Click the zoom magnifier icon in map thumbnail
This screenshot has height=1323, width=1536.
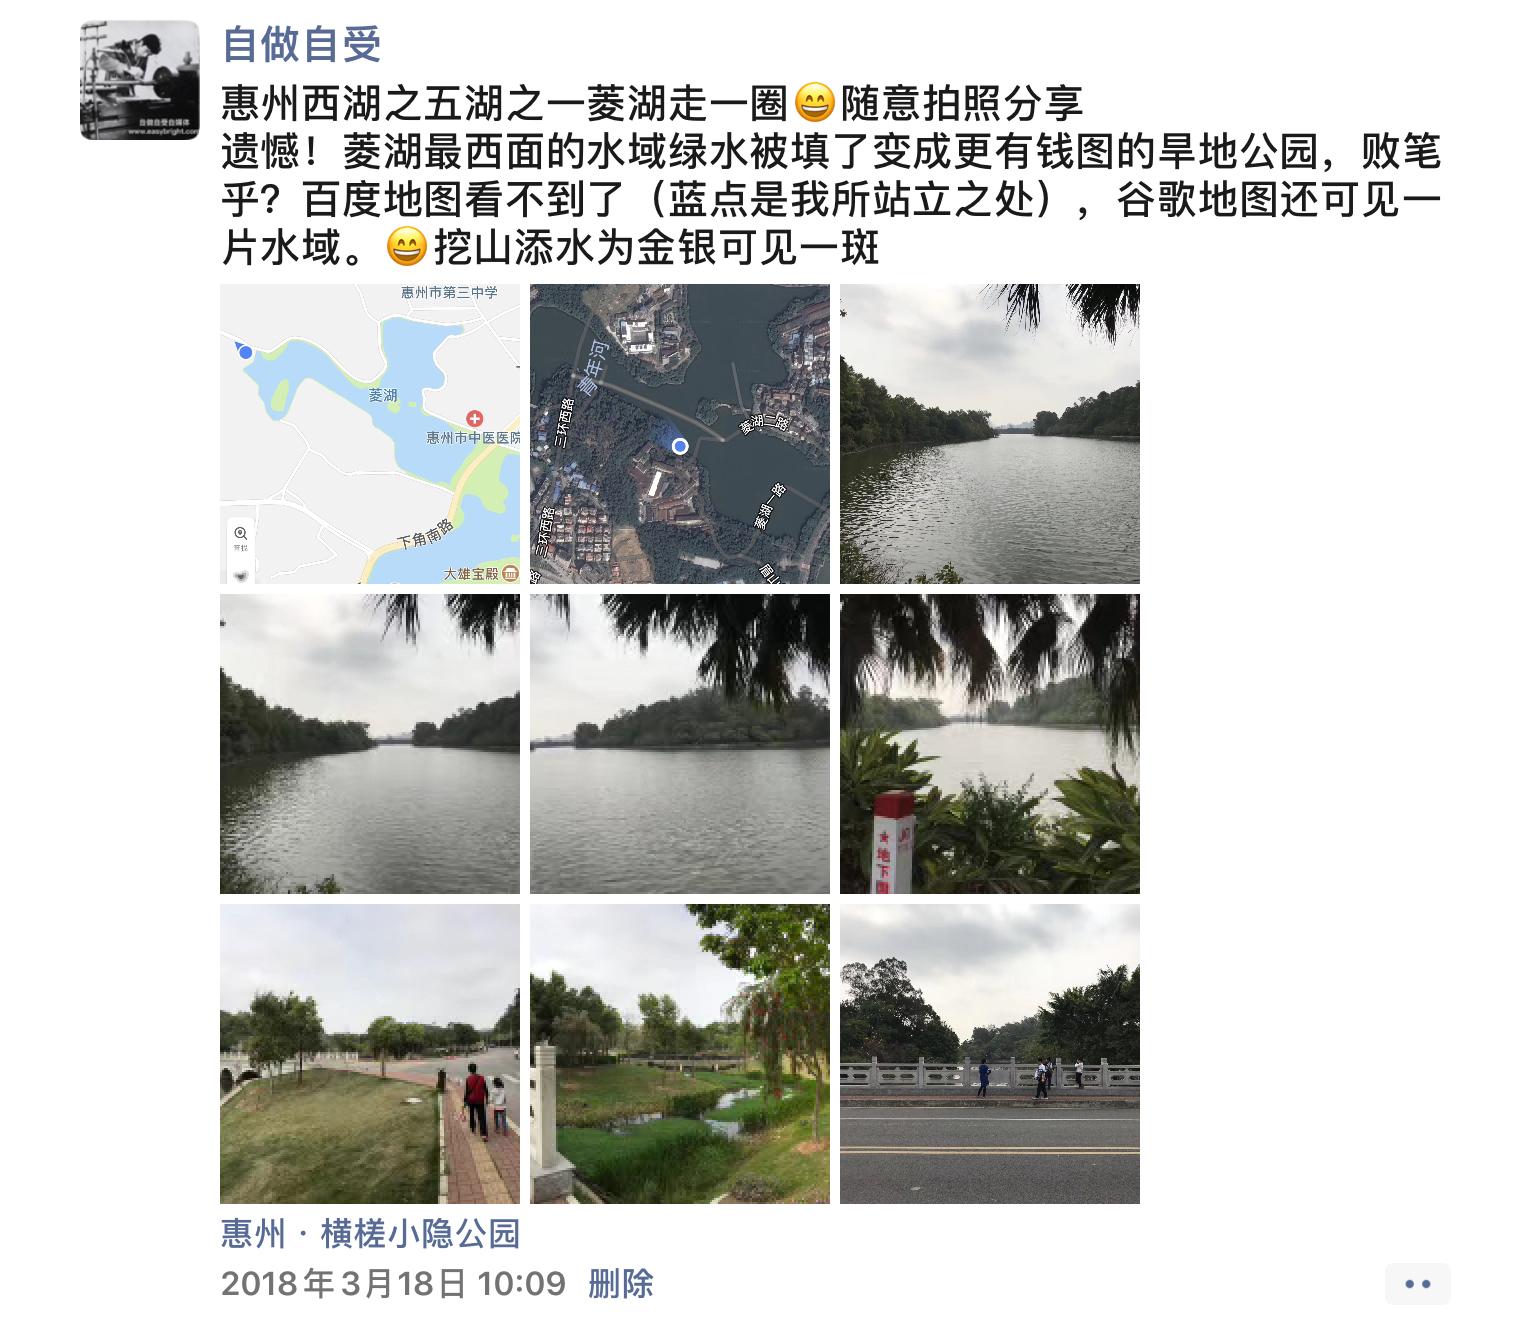click(240, 533)
